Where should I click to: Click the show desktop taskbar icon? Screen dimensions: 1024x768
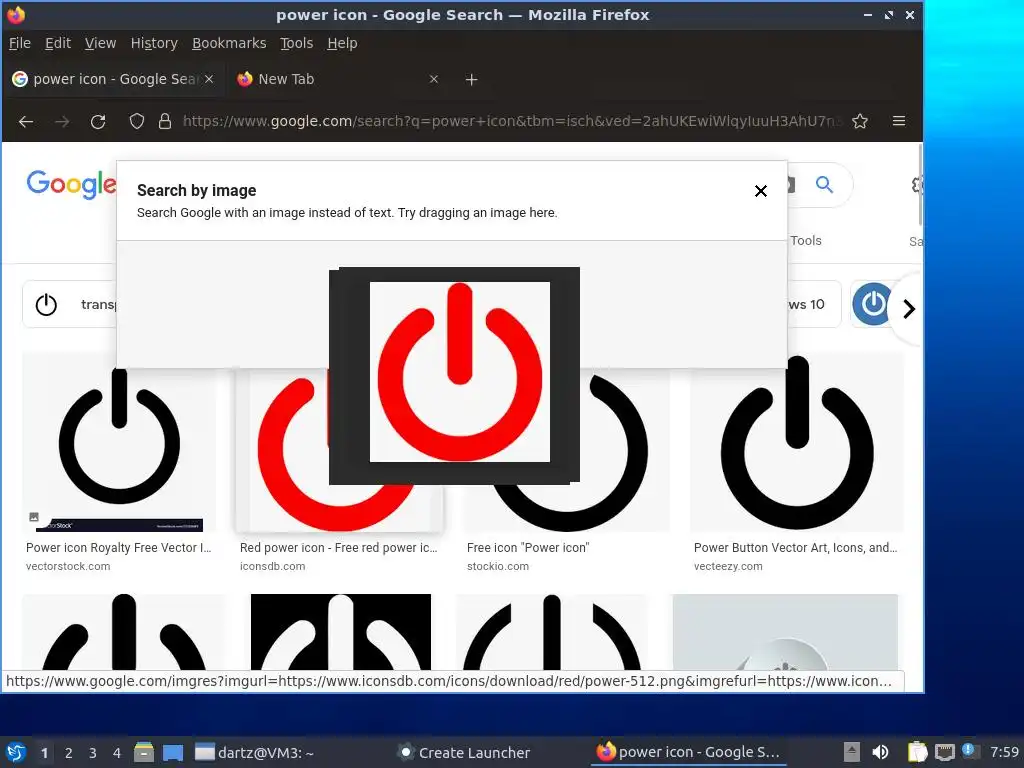[x=173, y=752]
